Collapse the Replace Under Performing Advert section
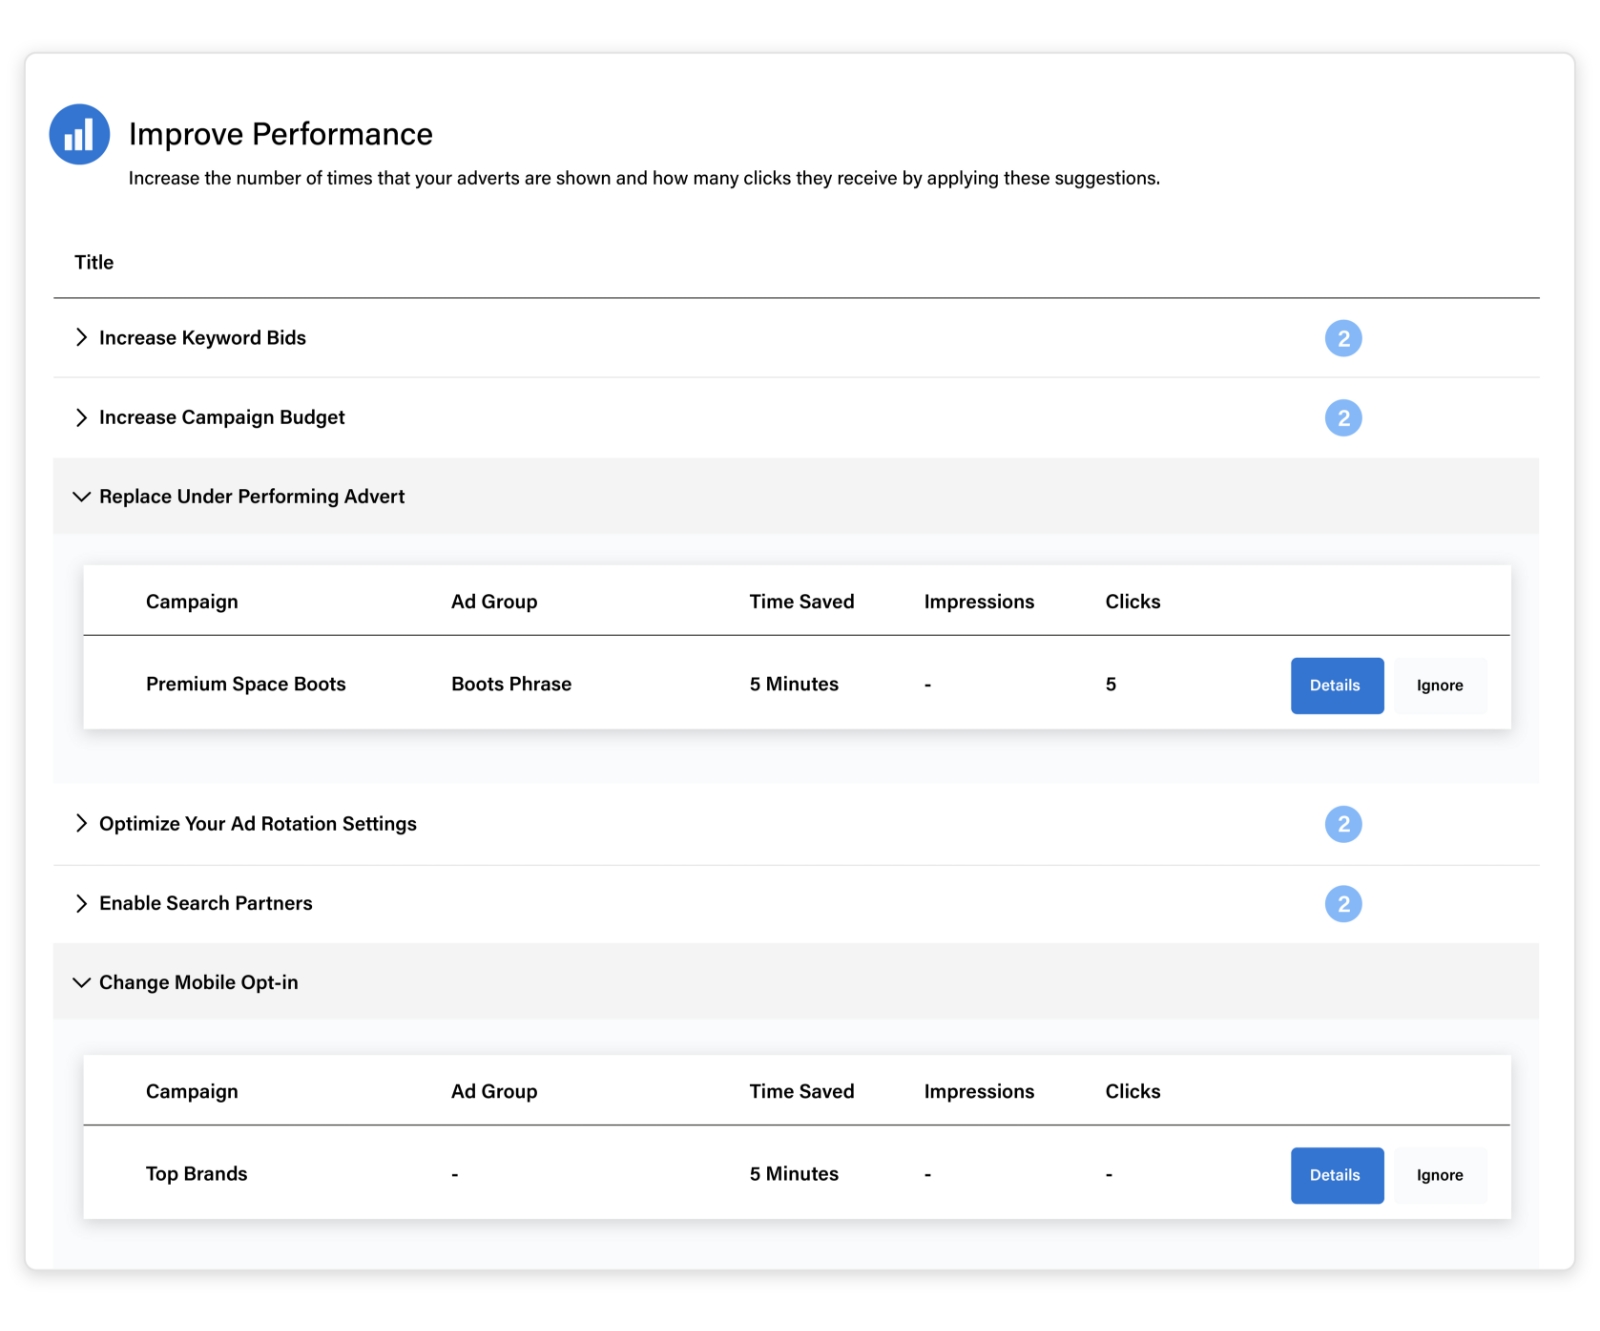The image size is (1600, 1331). 81,497
